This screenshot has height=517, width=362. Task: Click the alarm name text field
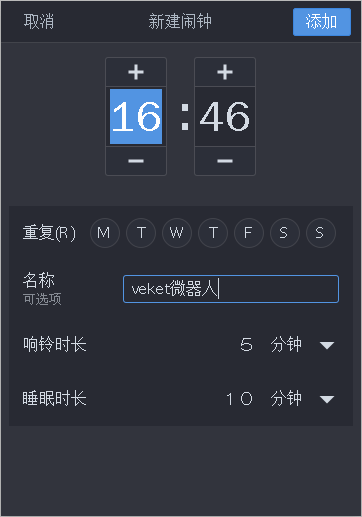pos(231,289)
